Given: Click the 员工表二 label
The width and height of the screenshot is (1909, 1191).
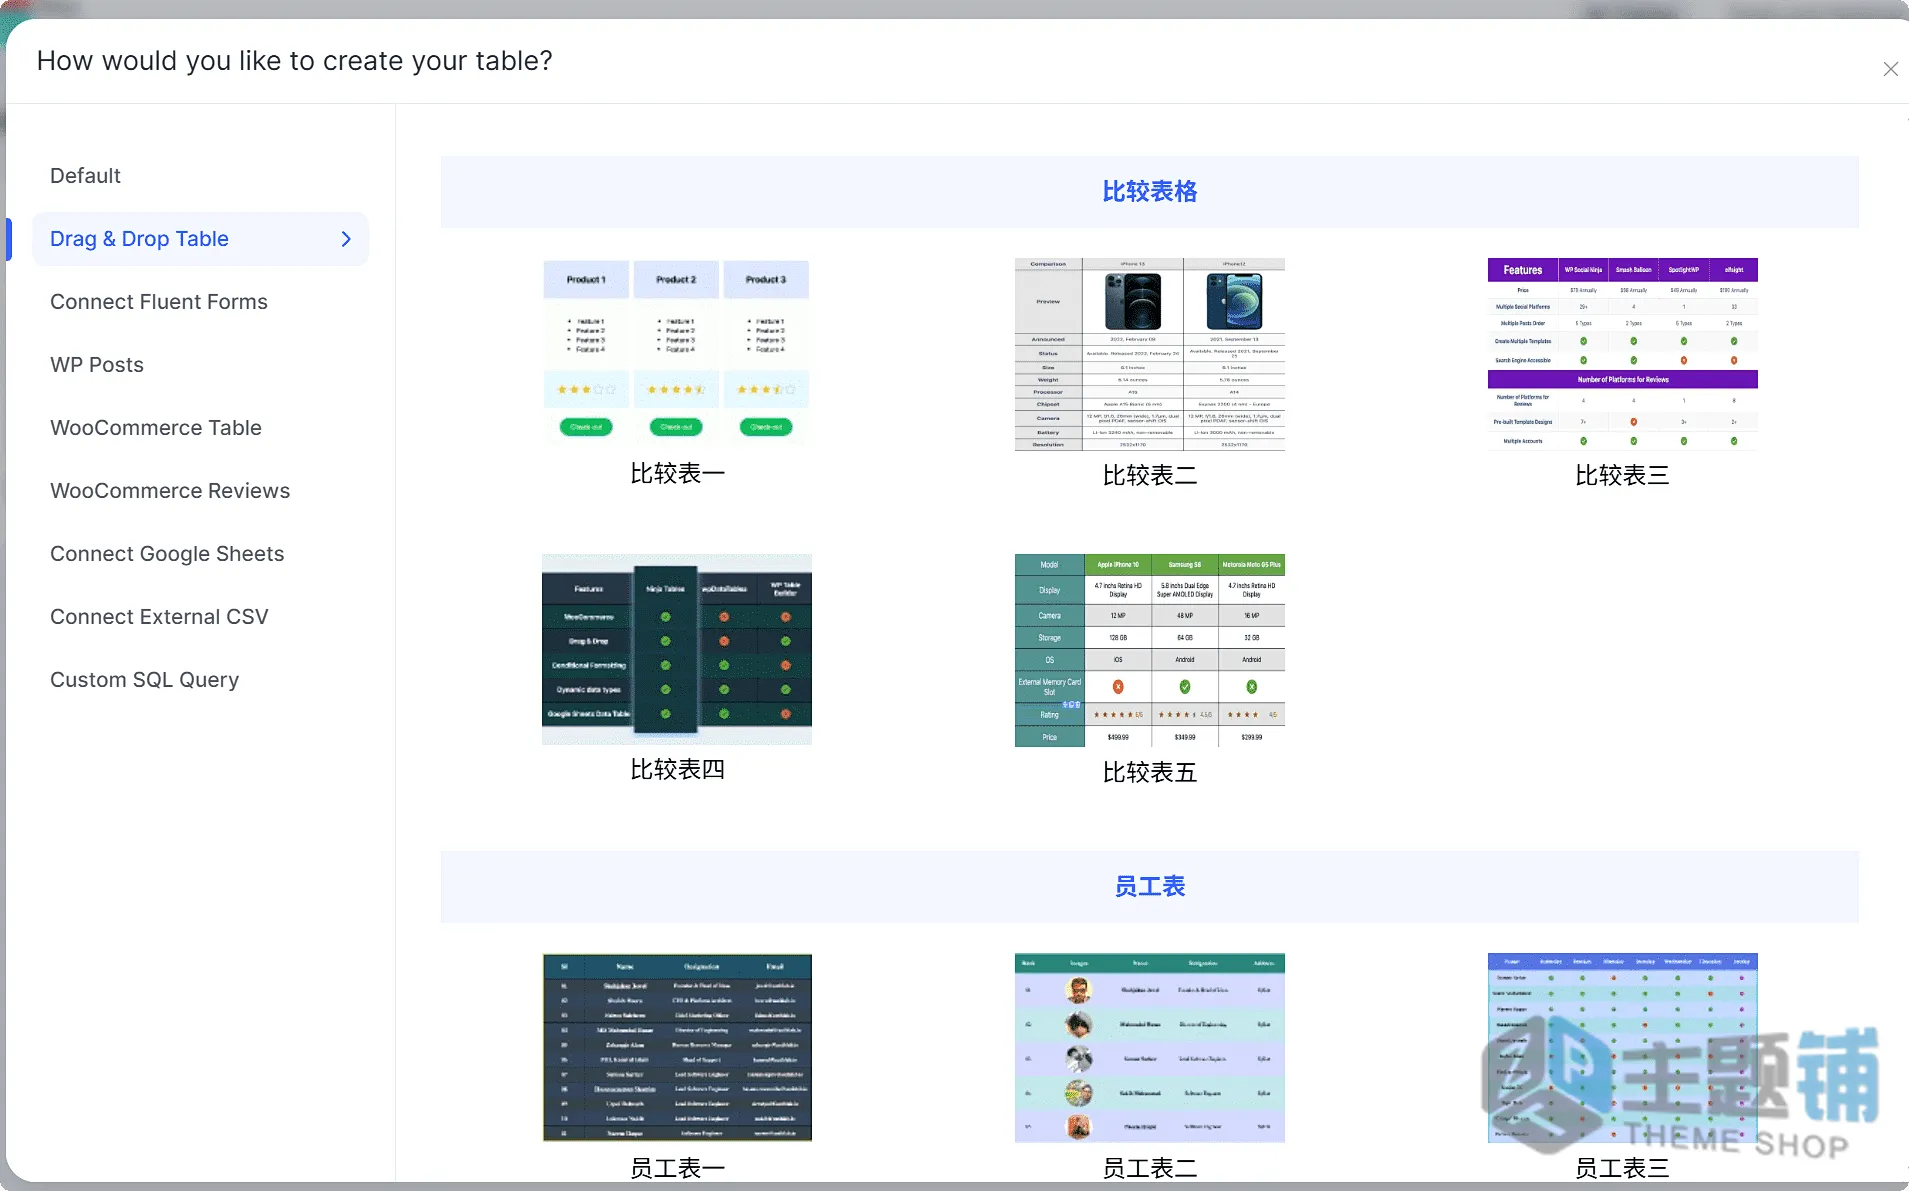Looking at the screenshot, I should pyautogui.click(x=1150, y=1168).
